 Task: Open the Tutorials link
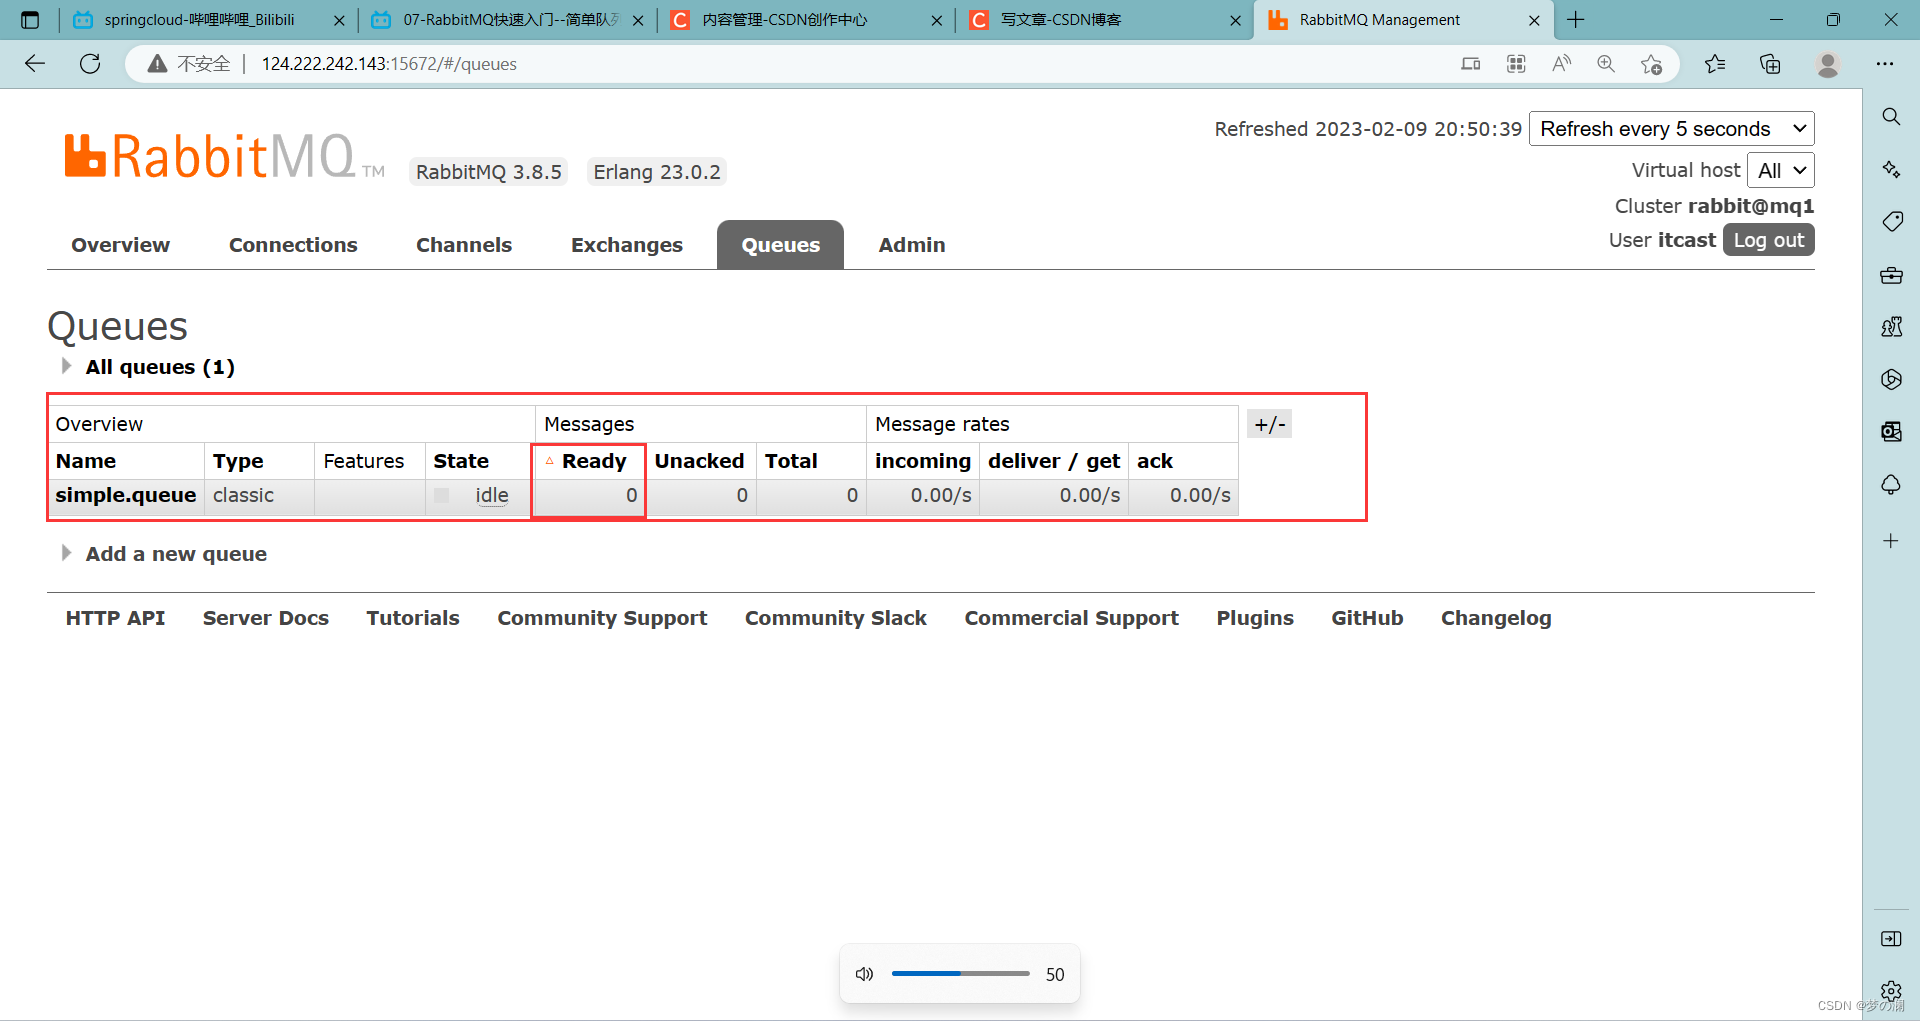coord(413,618)
